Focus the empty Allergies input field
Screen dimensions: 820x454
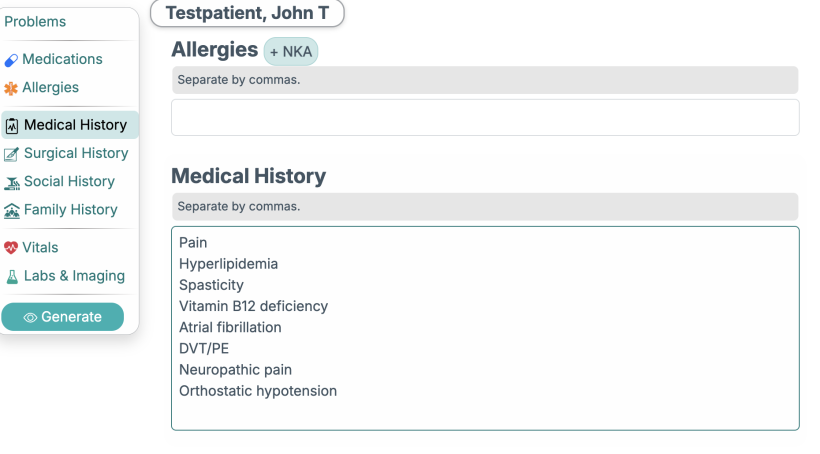tap(485, 117)
